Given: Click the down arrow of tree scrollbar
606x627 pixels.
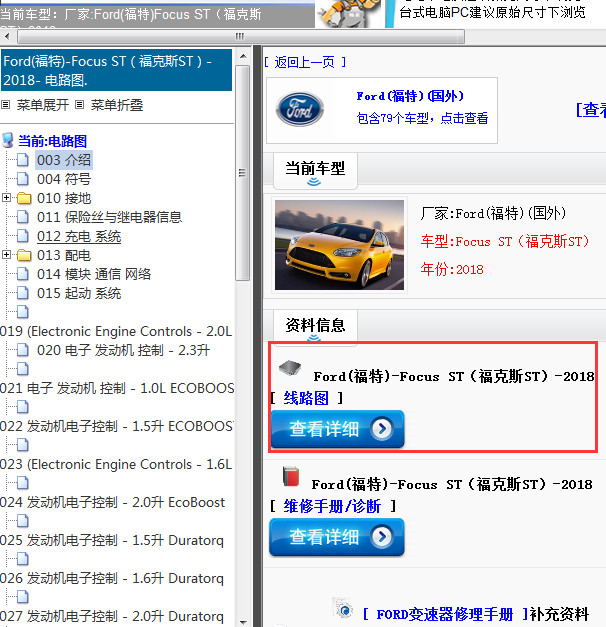Looking at the screenshot, I should click(x=243, y=622).
